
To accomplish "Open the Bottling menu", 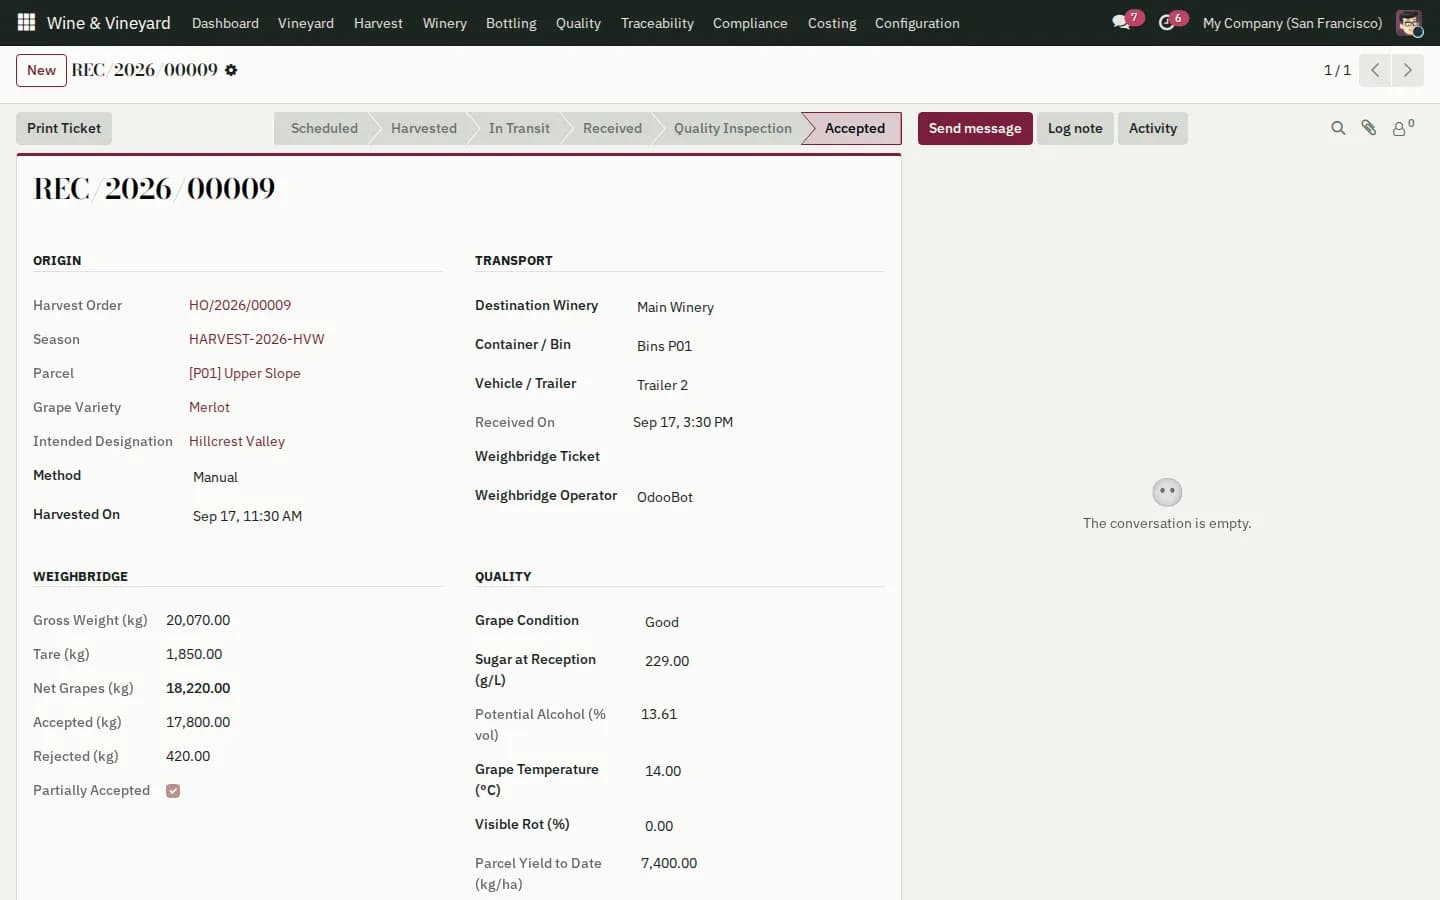I will 511,23.
